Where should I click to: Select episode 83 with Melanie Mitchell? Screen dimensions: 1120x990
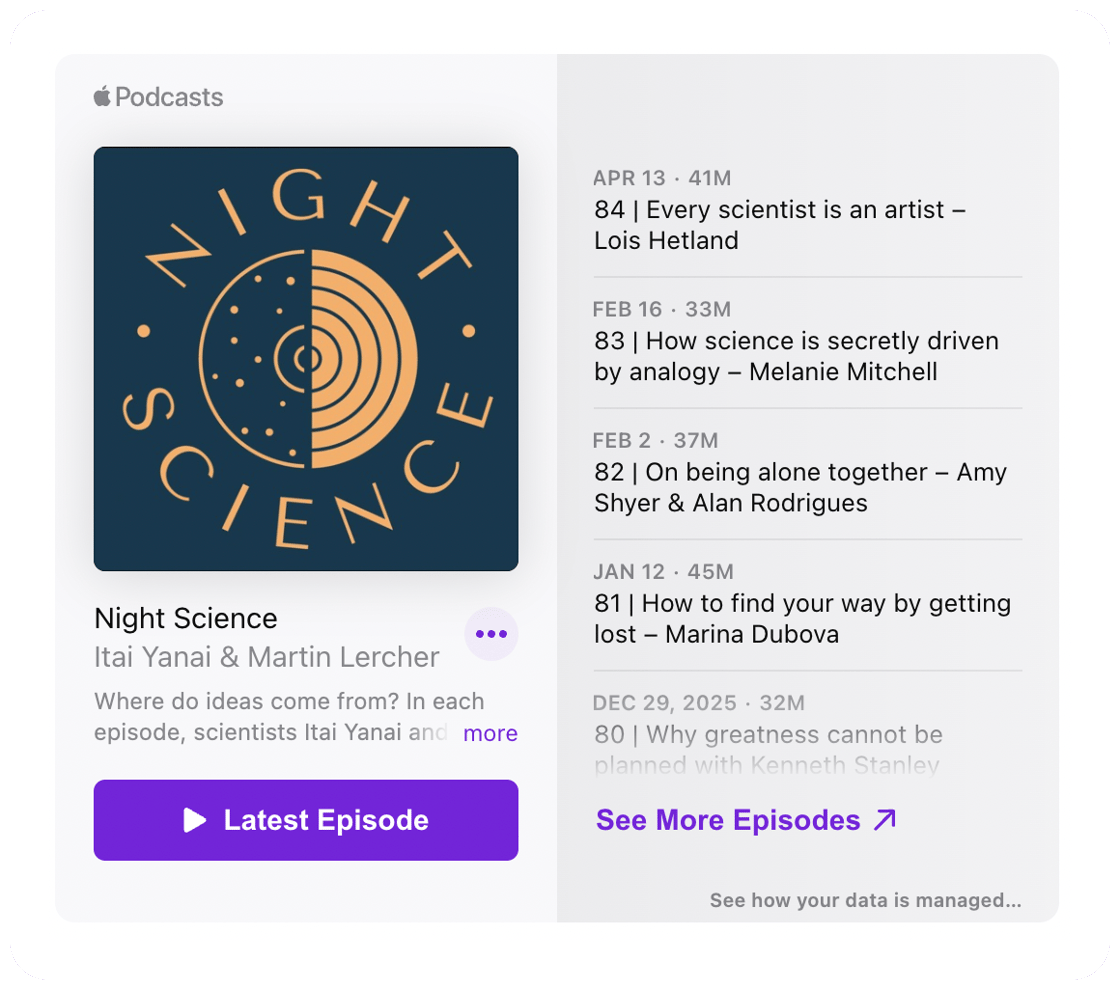pyautogui.click(x=807, y=341)
